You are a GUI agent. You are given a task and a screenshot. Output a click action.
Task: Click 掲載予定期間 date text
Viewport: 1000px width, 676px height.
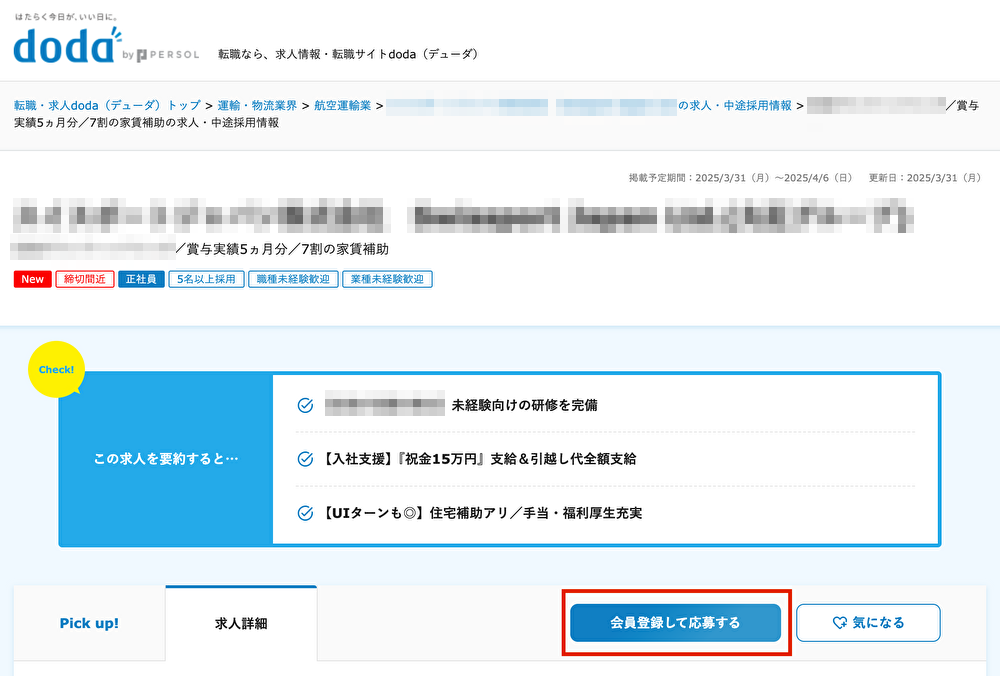[x=740, y=178]
